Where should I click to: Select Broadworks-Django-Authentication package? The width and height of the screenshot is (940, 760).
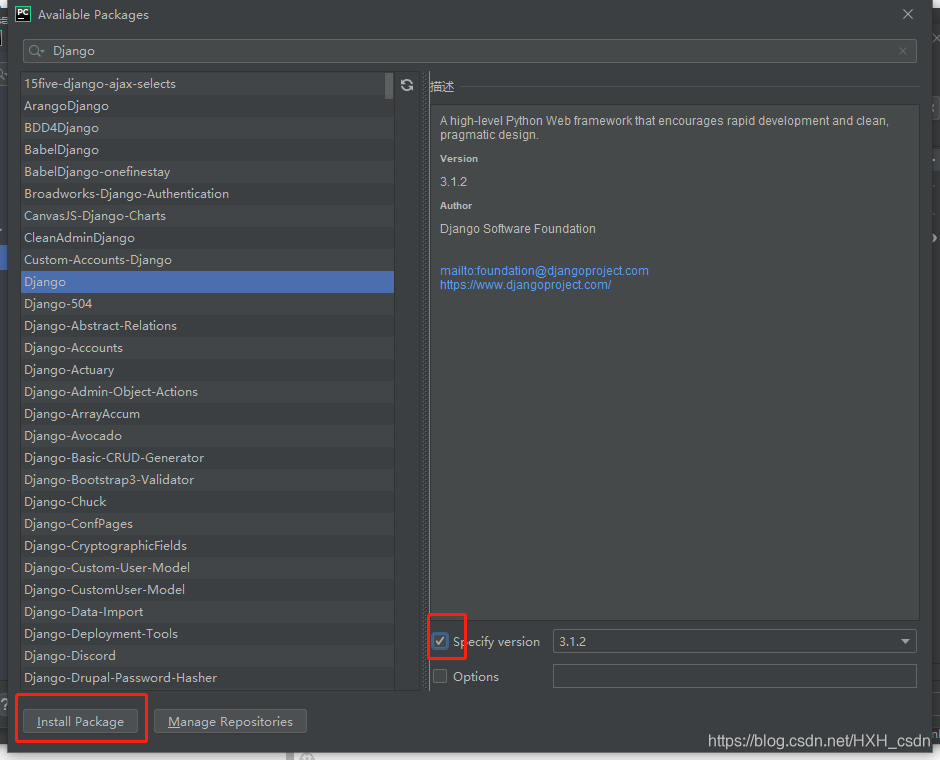(207, 194)
